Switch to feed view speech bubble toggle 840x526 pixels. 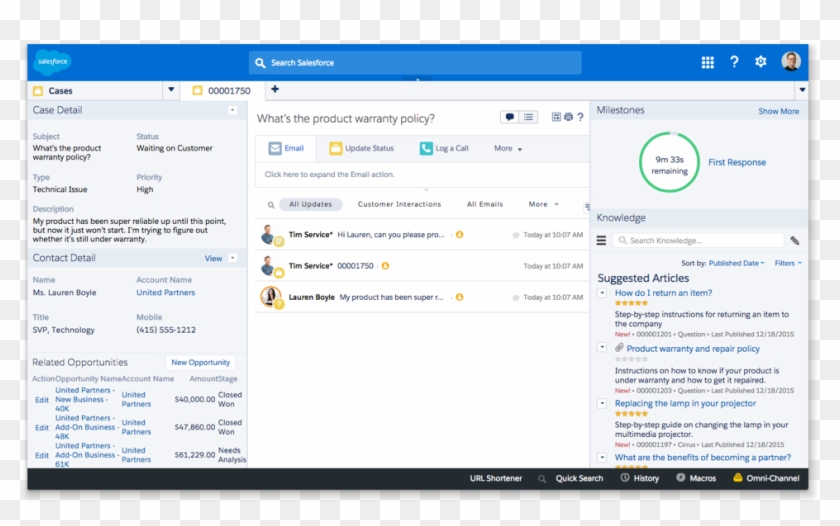pos(509,117)
